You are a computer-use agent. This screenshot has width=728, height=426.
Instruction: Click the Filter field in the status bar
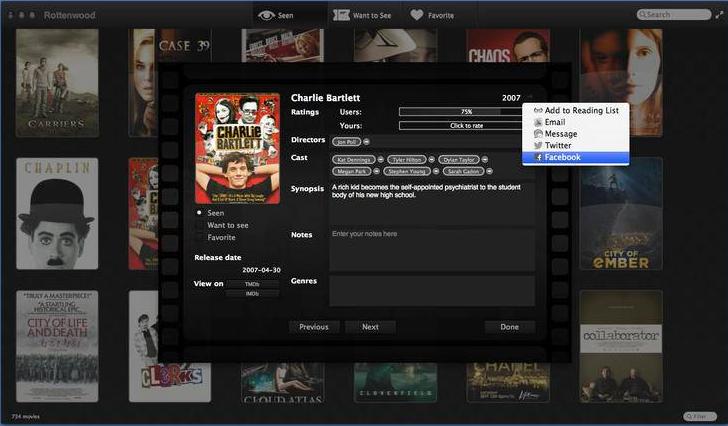[x=700, y=416]
